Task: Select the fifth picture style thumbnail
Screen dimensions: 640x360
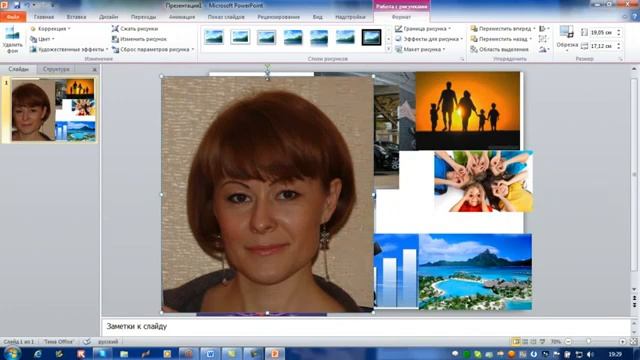Action: coord(319,37)
